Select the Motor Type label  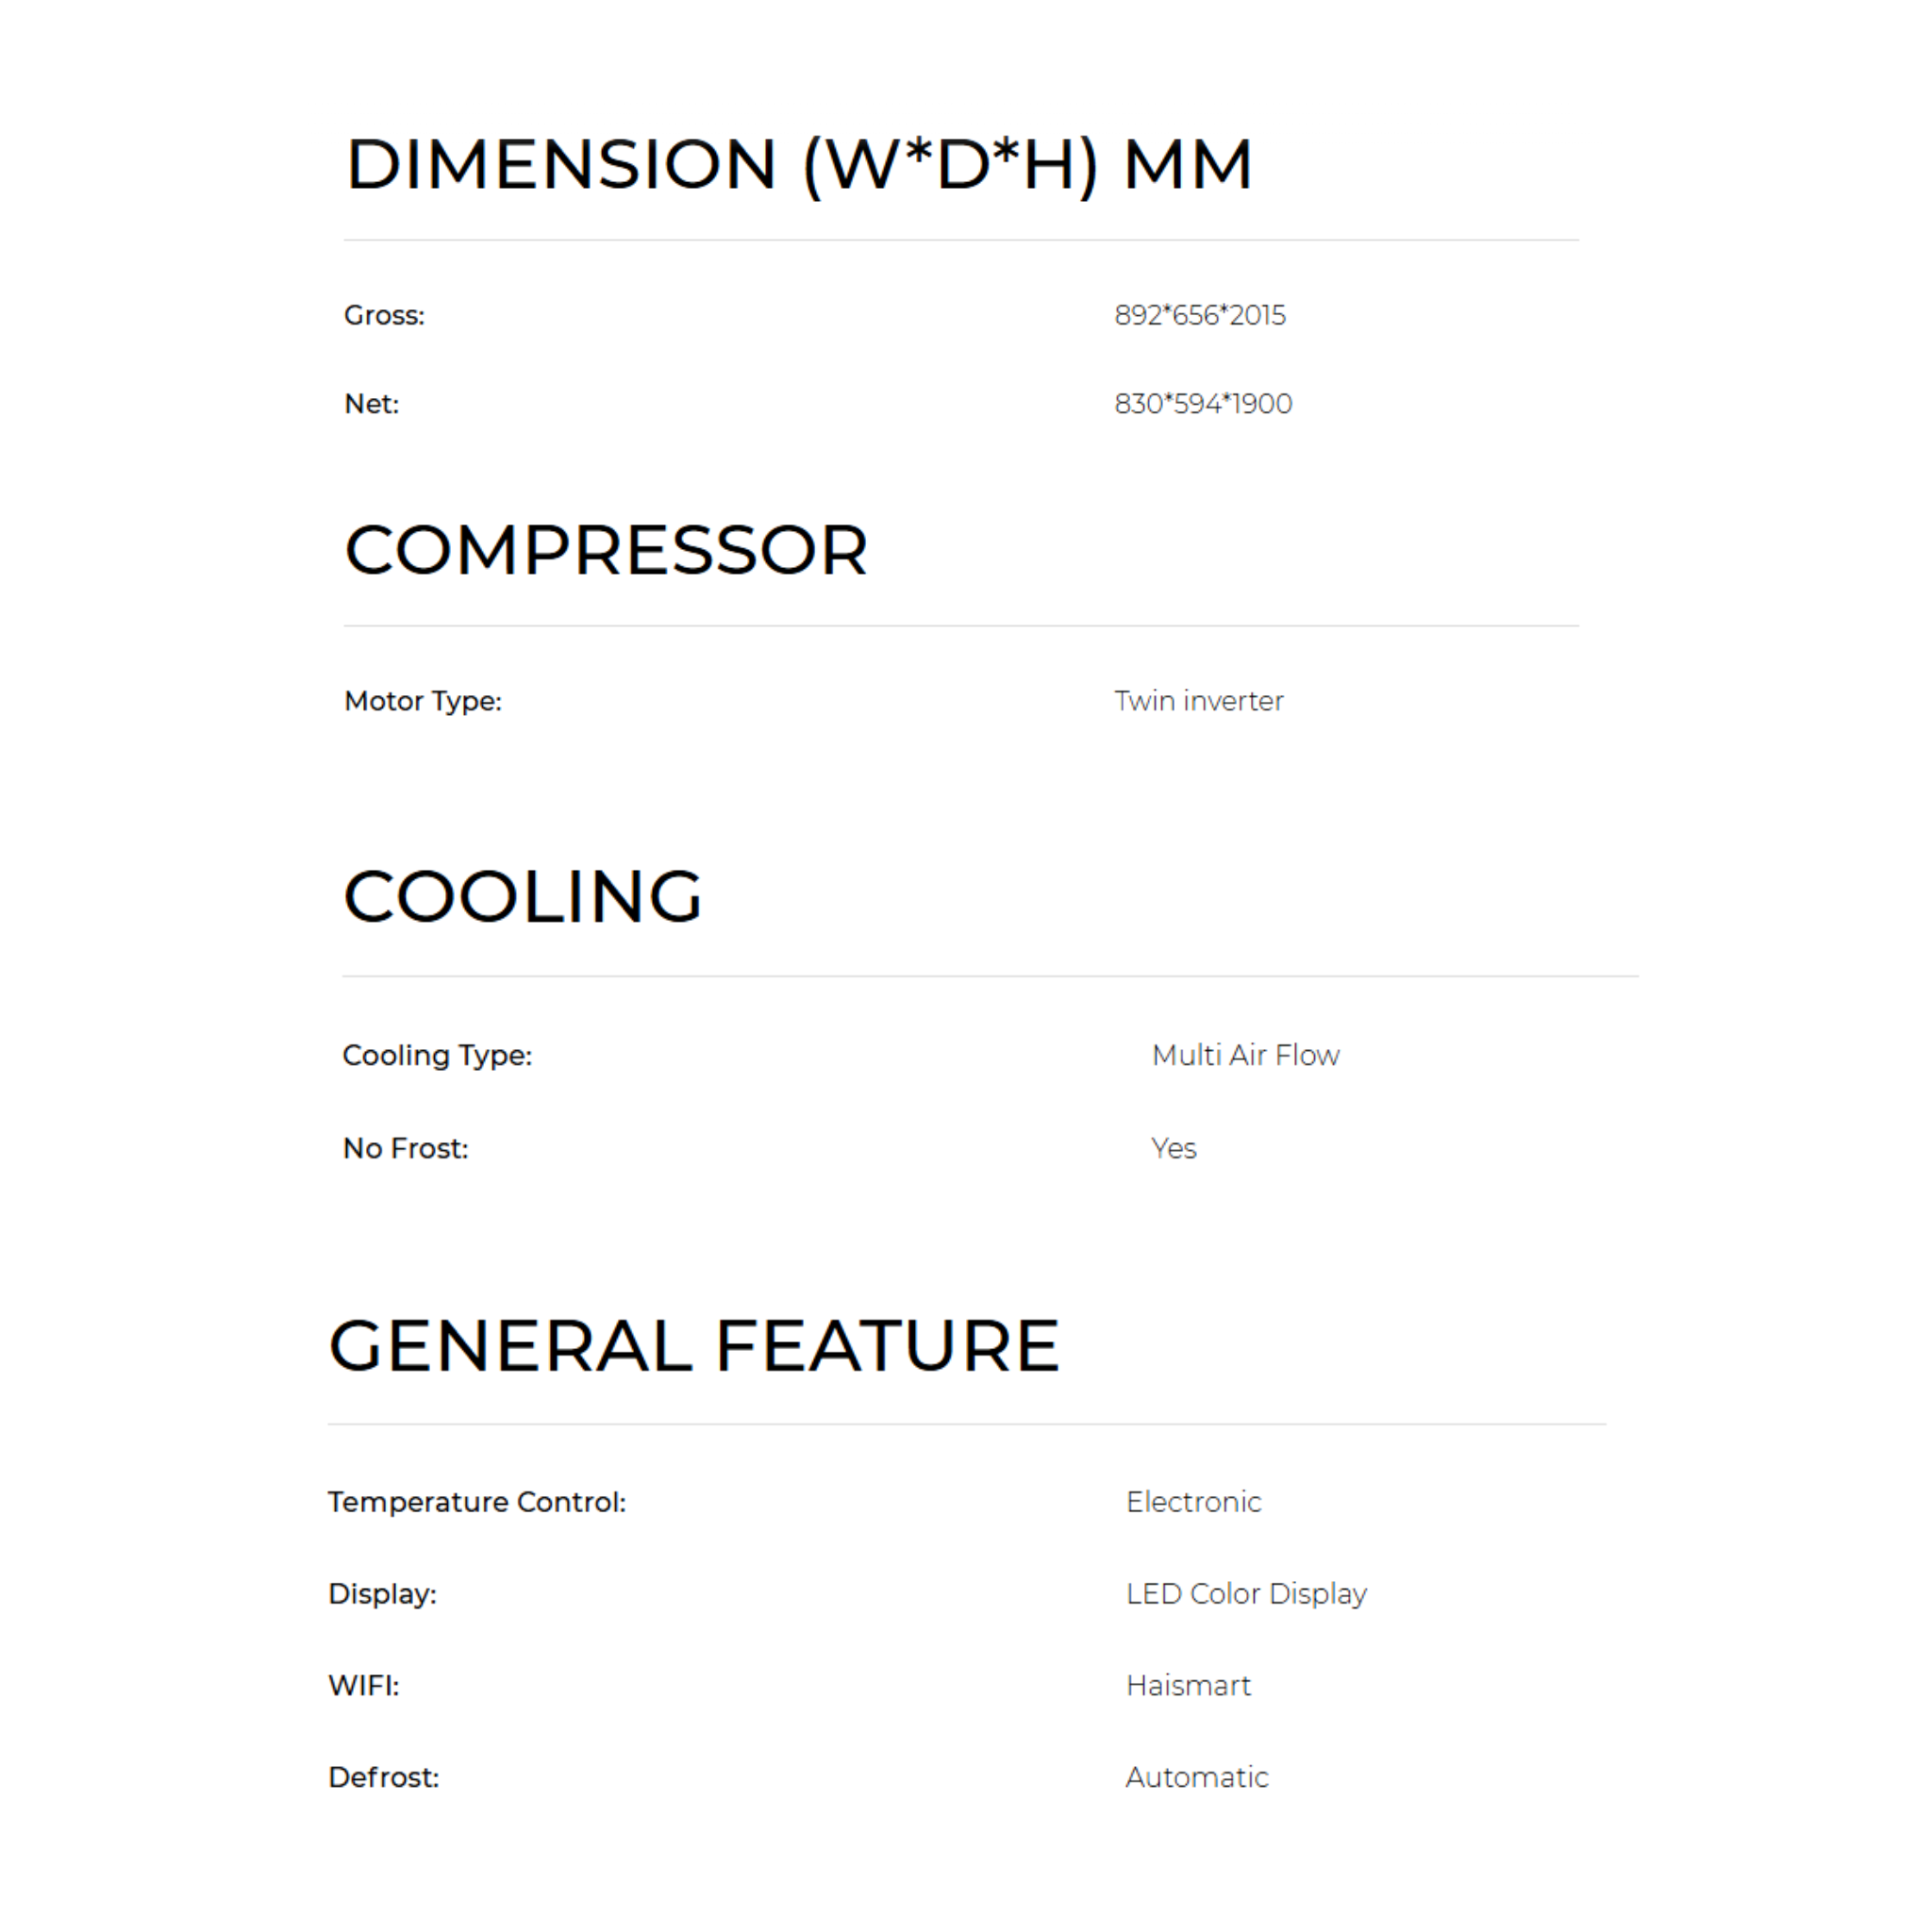[x=422, y=701]
